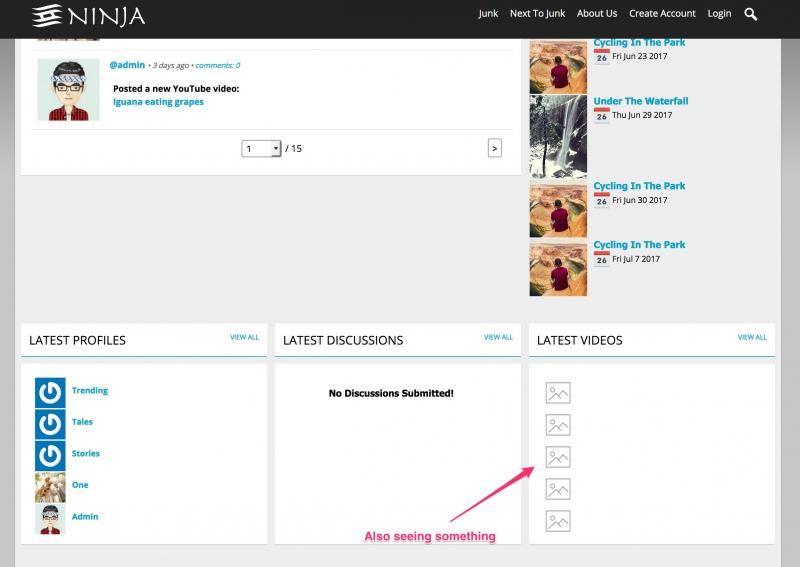The width and height of the screenshot is (800, 567).
Task: Click the Login link
Action: 719,14
